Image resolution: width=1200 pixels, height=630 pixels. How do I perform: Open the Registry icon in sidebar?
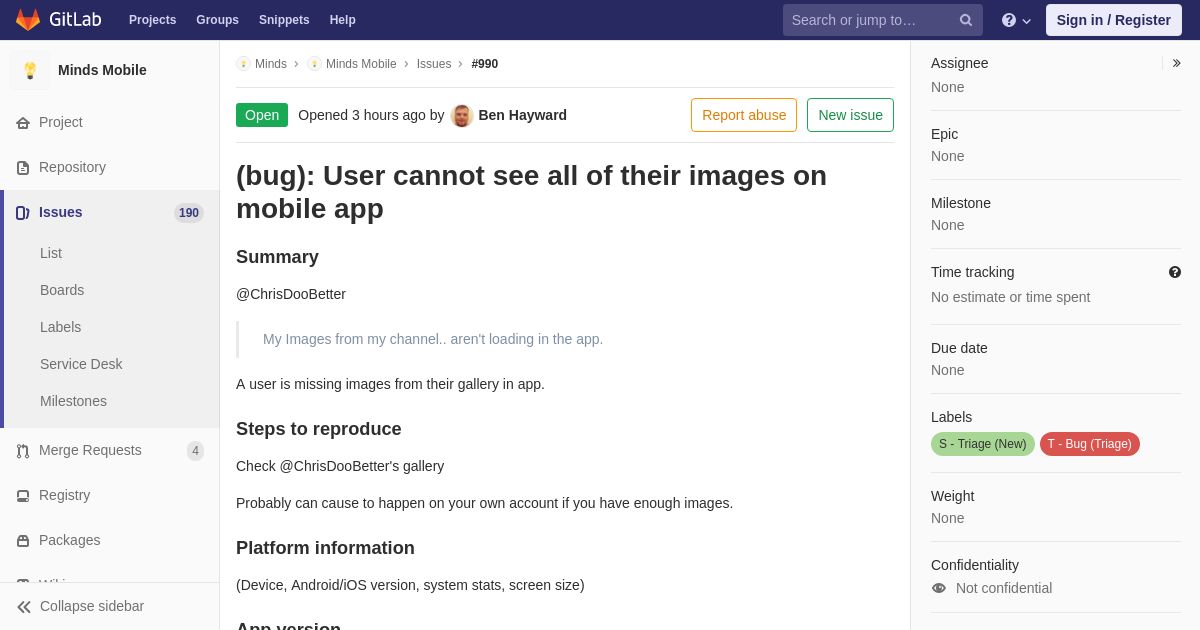coord(23,496)
